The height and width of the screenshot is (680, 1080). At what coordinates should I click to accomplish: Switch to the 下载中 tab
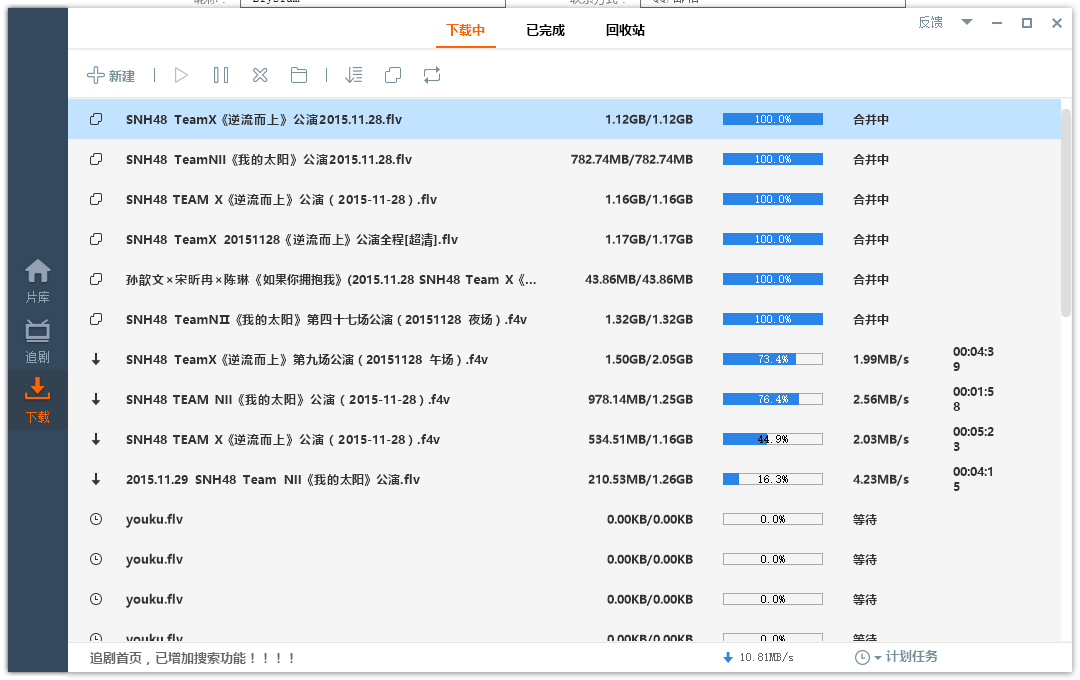click(x=466, y=30)
